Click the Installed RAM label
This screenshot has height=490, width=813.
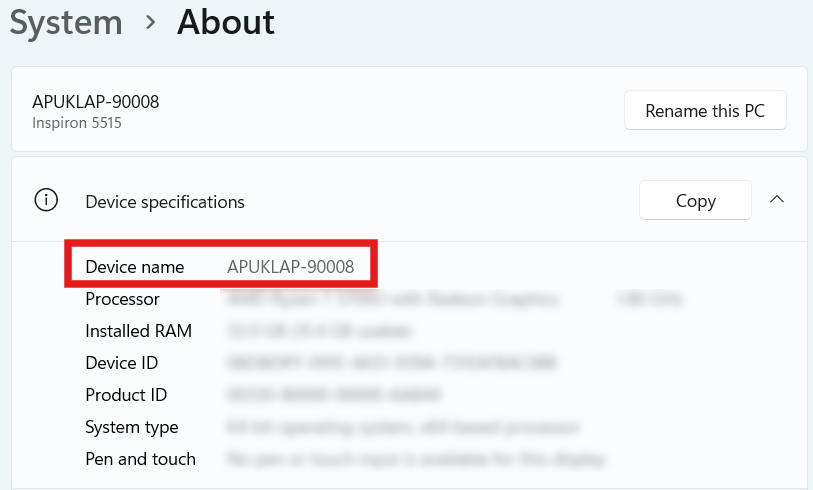point(138,331)
